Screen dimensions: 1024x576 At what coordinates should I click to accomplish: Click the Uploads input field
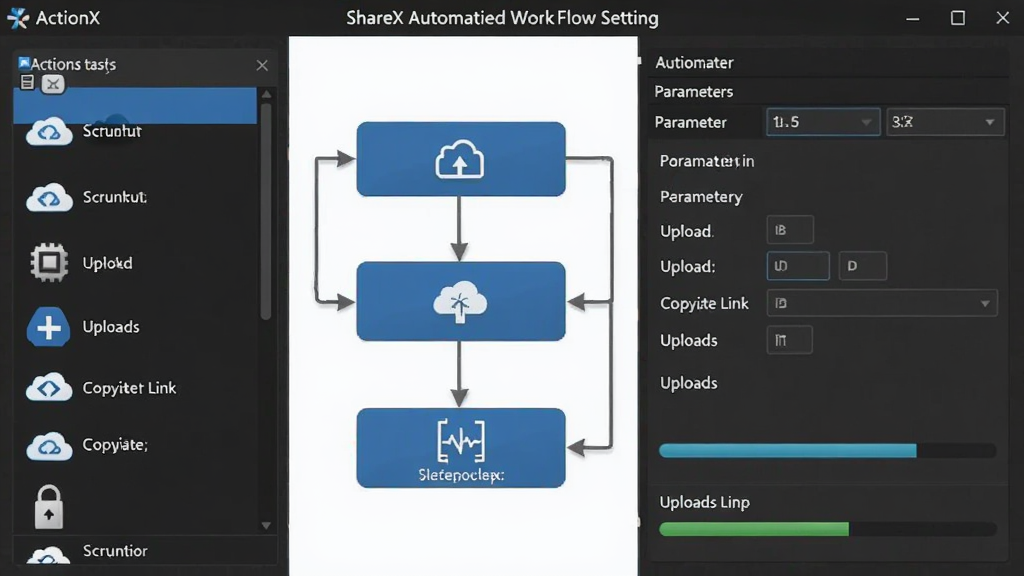pos(790,340)
